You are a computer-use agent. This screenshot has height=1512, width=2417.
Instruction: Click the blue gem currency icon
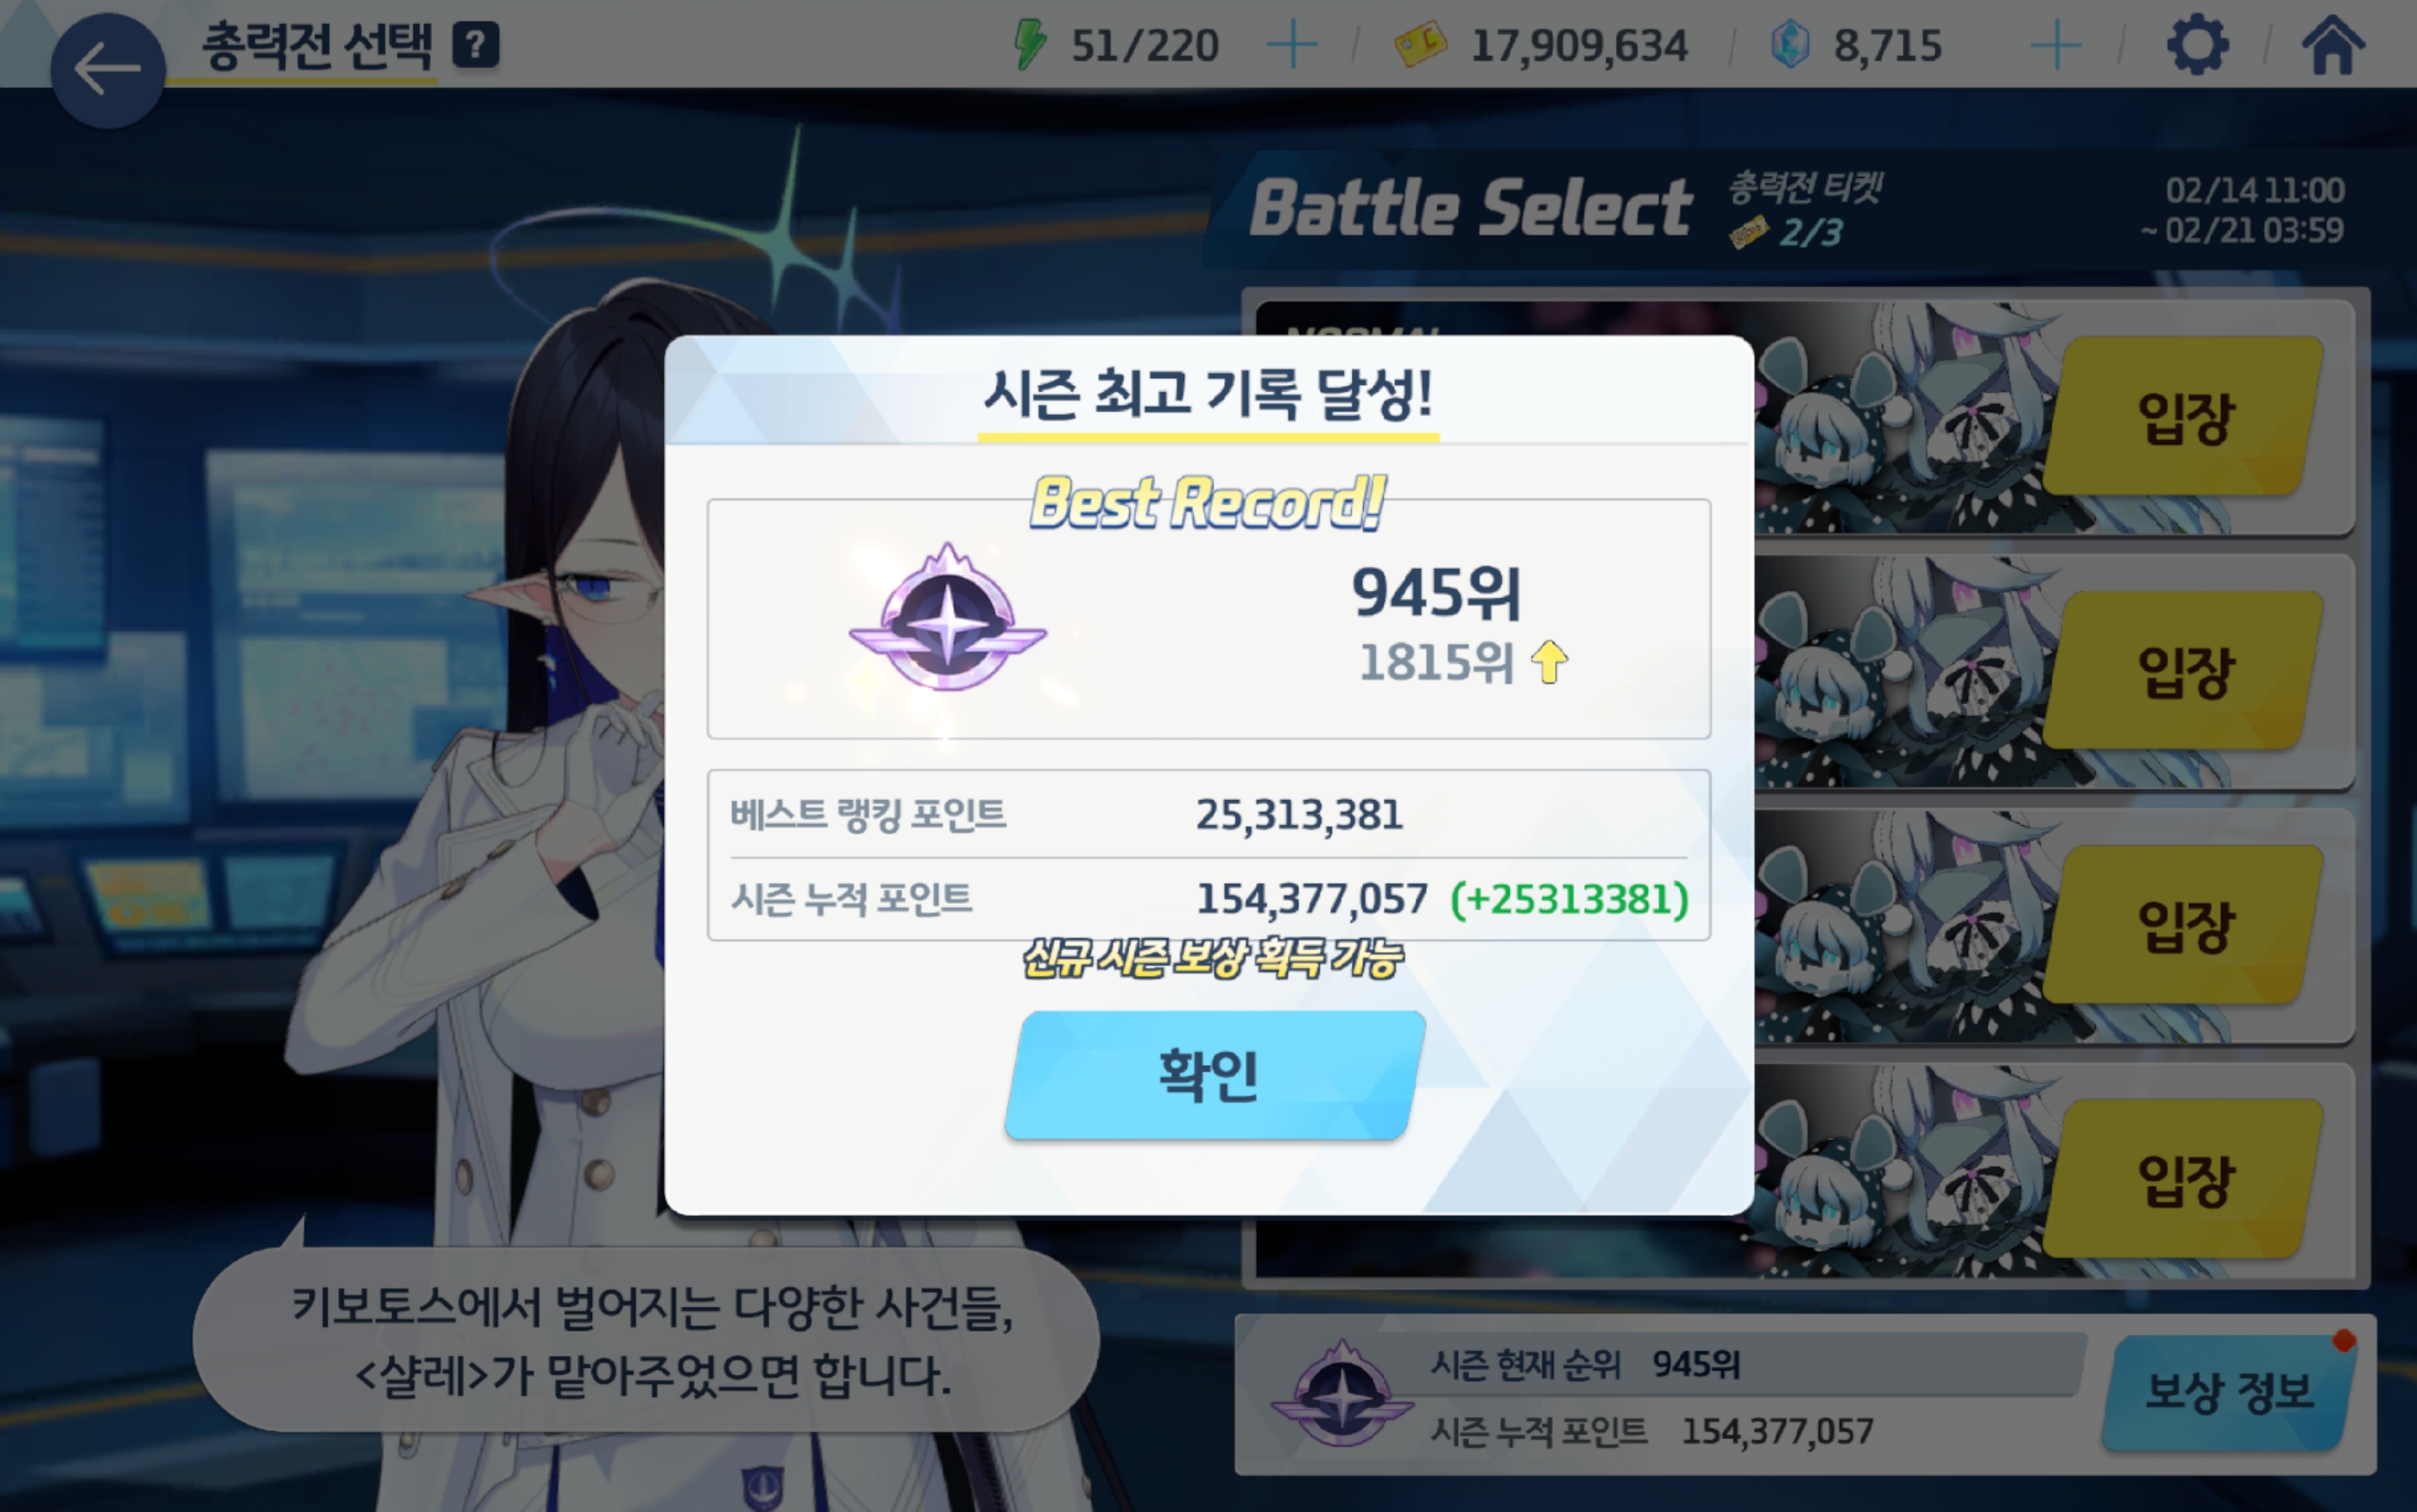coord(1790,45)
